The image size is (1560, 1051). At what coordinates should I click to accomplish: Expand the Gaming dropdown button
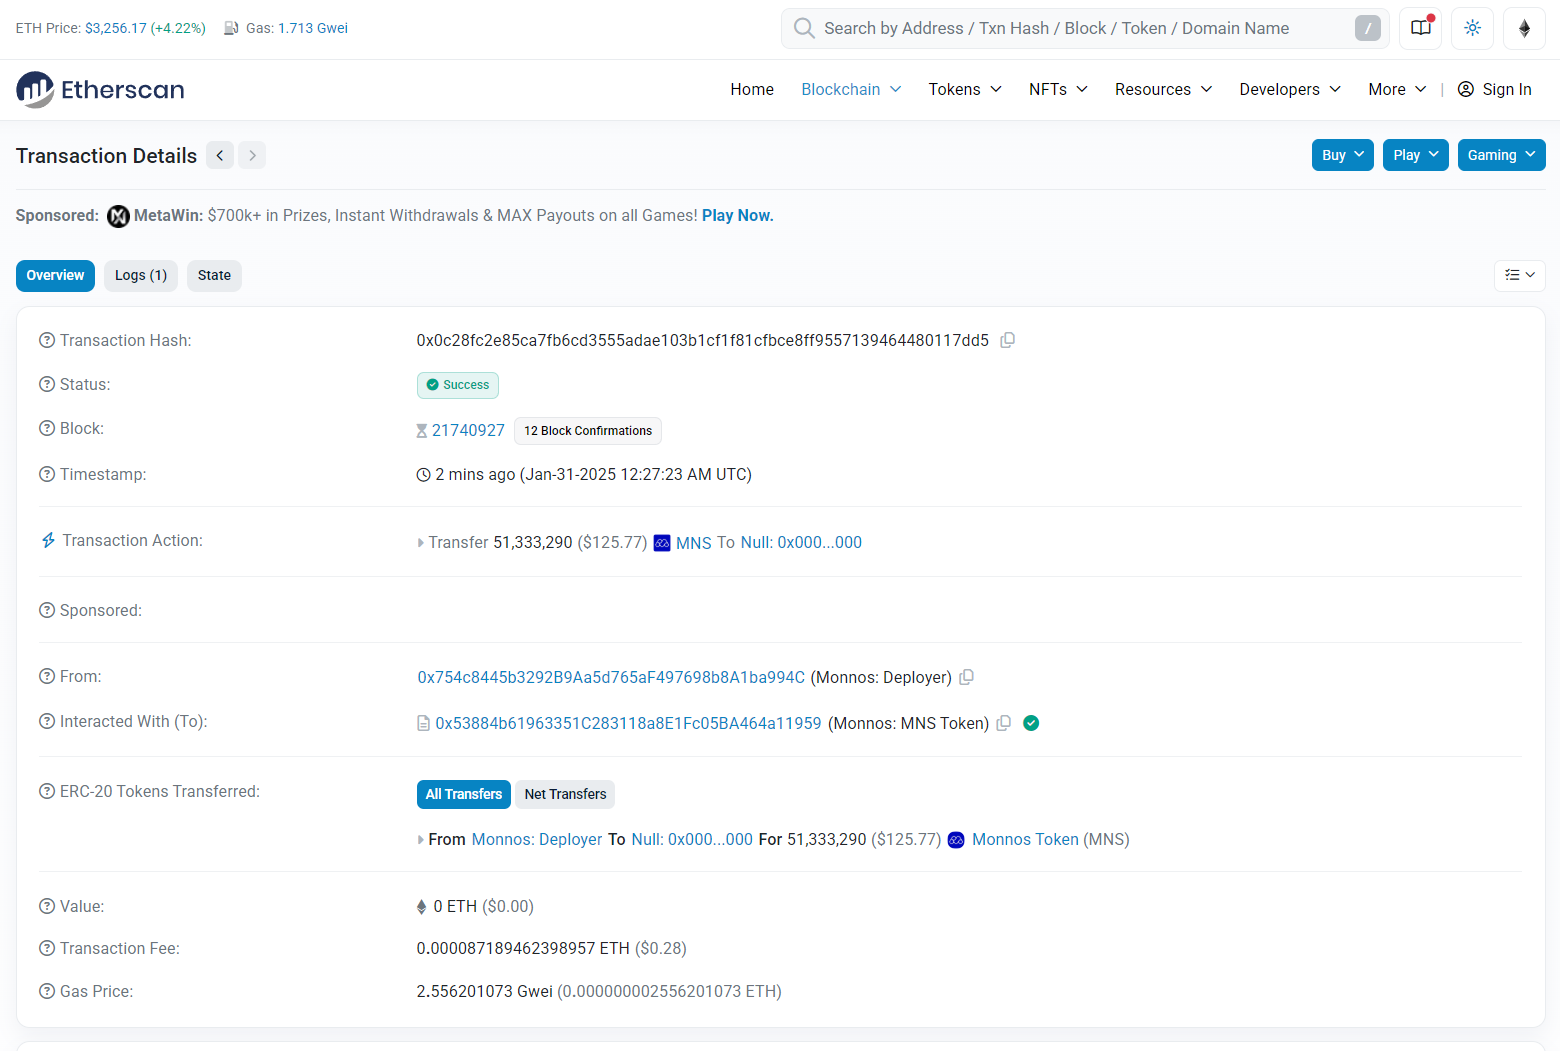pyautogui.click(x=1502, y=155)
